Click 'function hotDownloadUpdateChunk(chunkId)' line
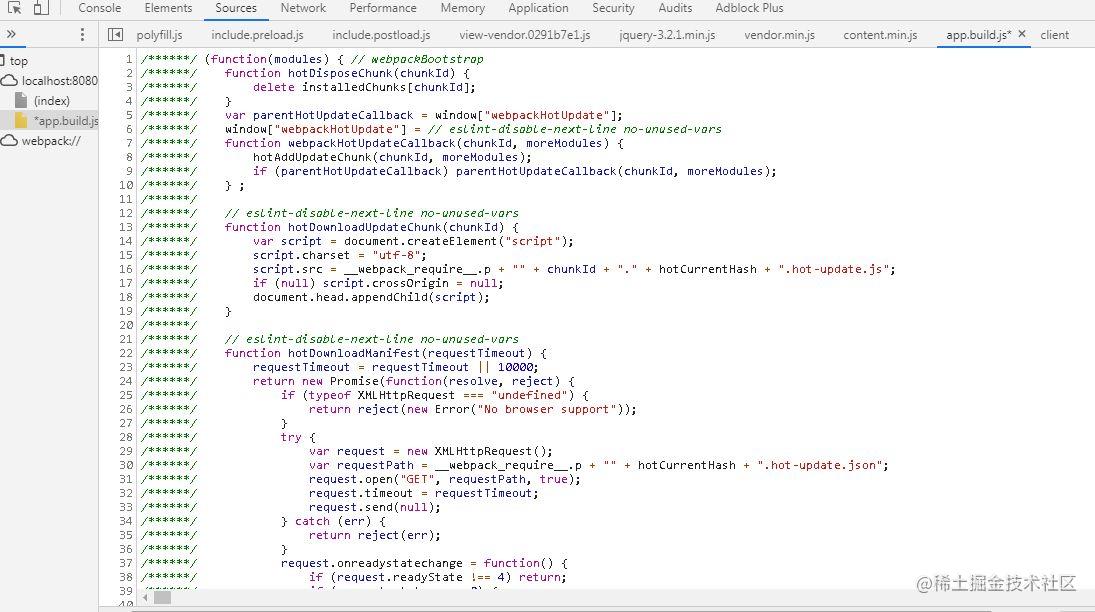1095x612 pixels. click(x=372, y=227)
